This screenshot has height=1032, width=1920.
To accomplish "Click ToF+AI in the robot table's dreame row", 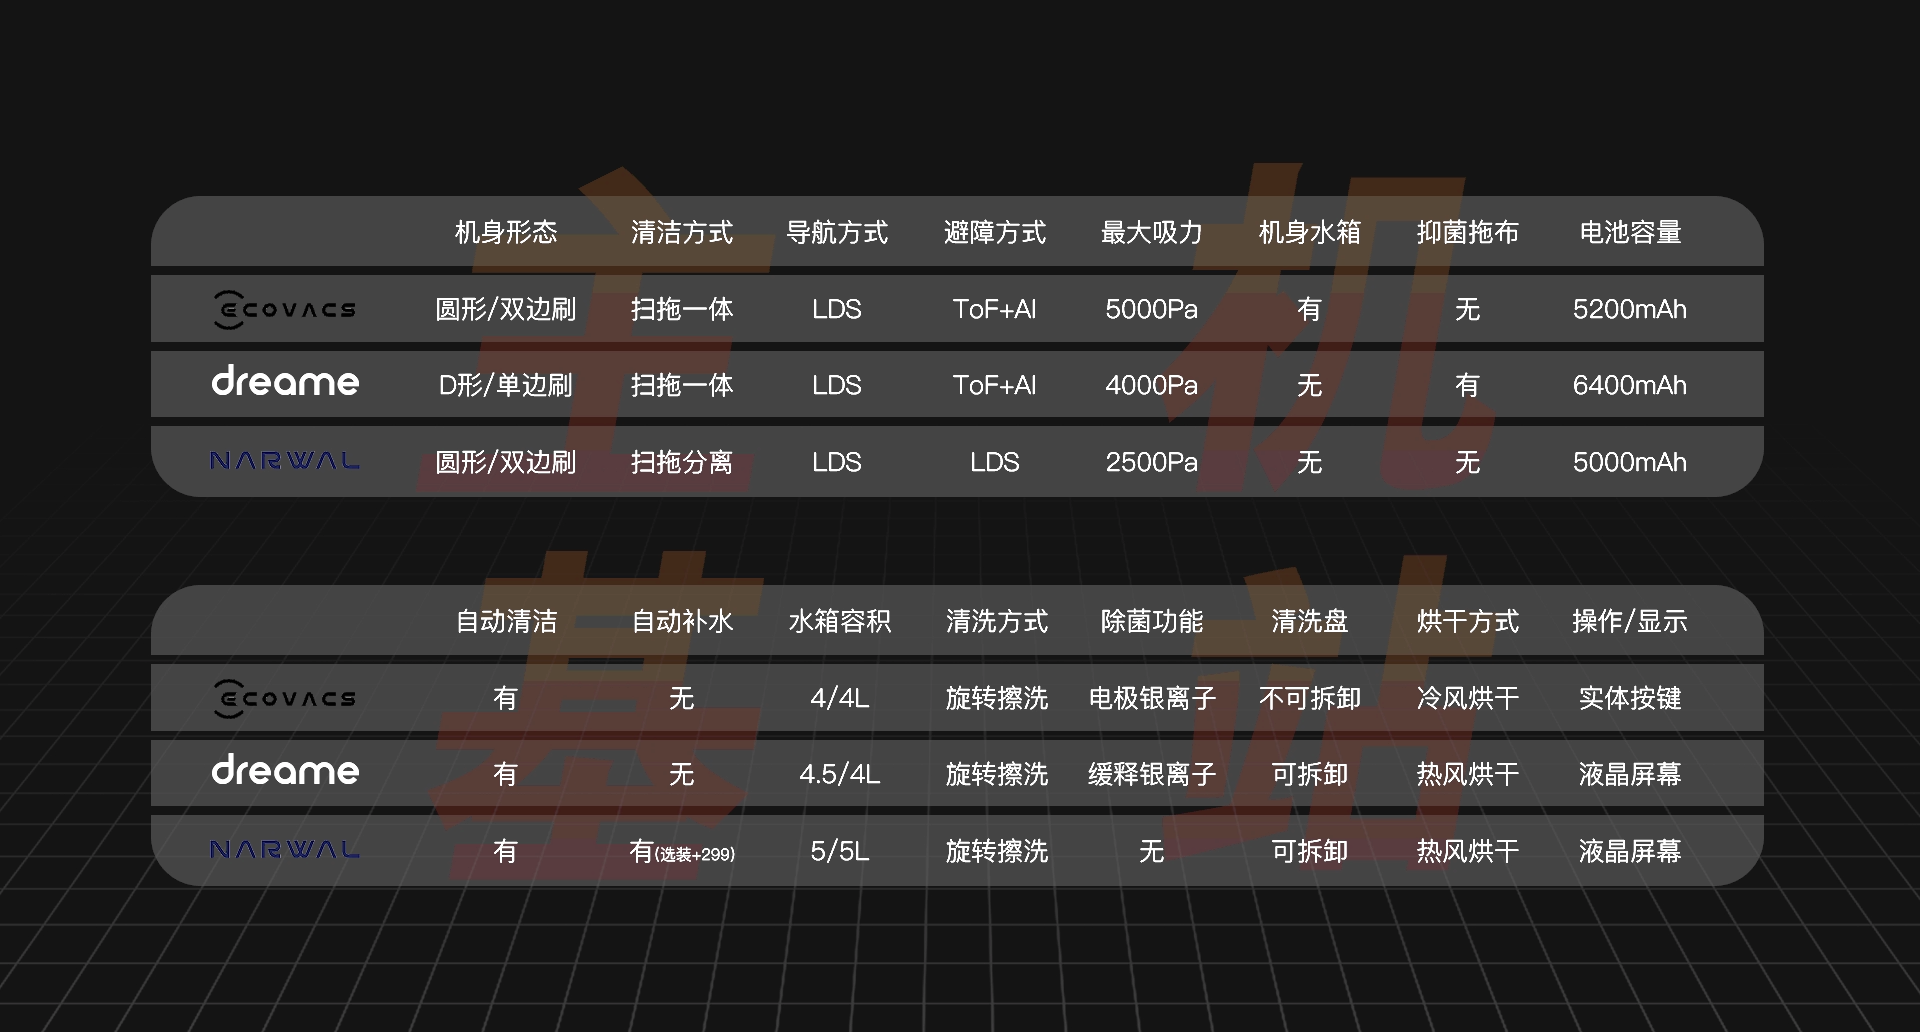I will click(995, 386).
